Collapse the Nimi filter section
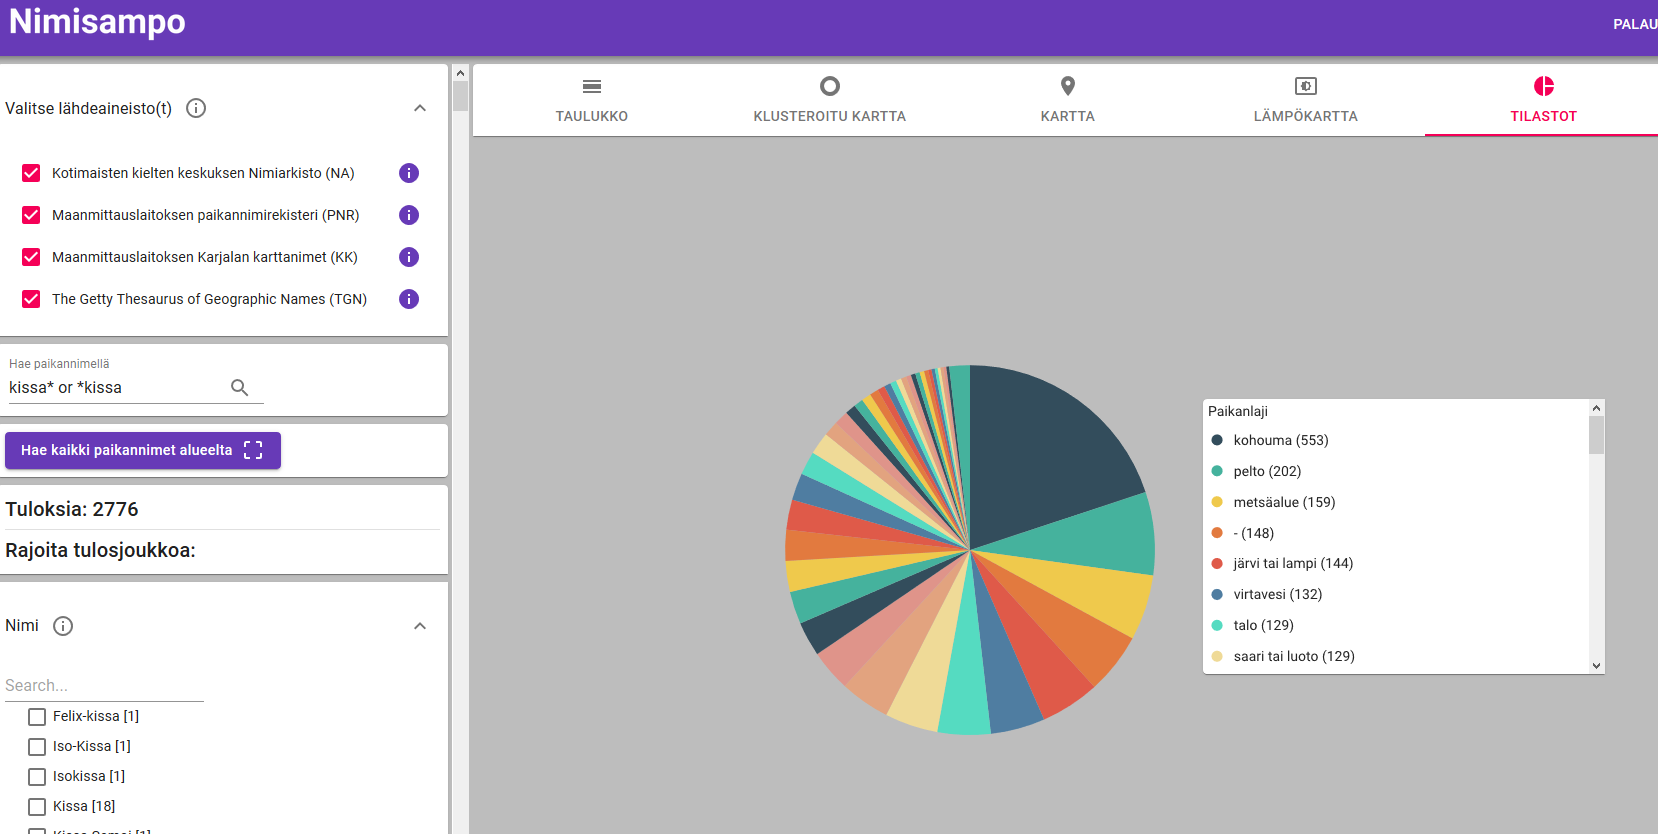Image resolution: width=1658 pixels, height=834 pixels. click(420, 626)
